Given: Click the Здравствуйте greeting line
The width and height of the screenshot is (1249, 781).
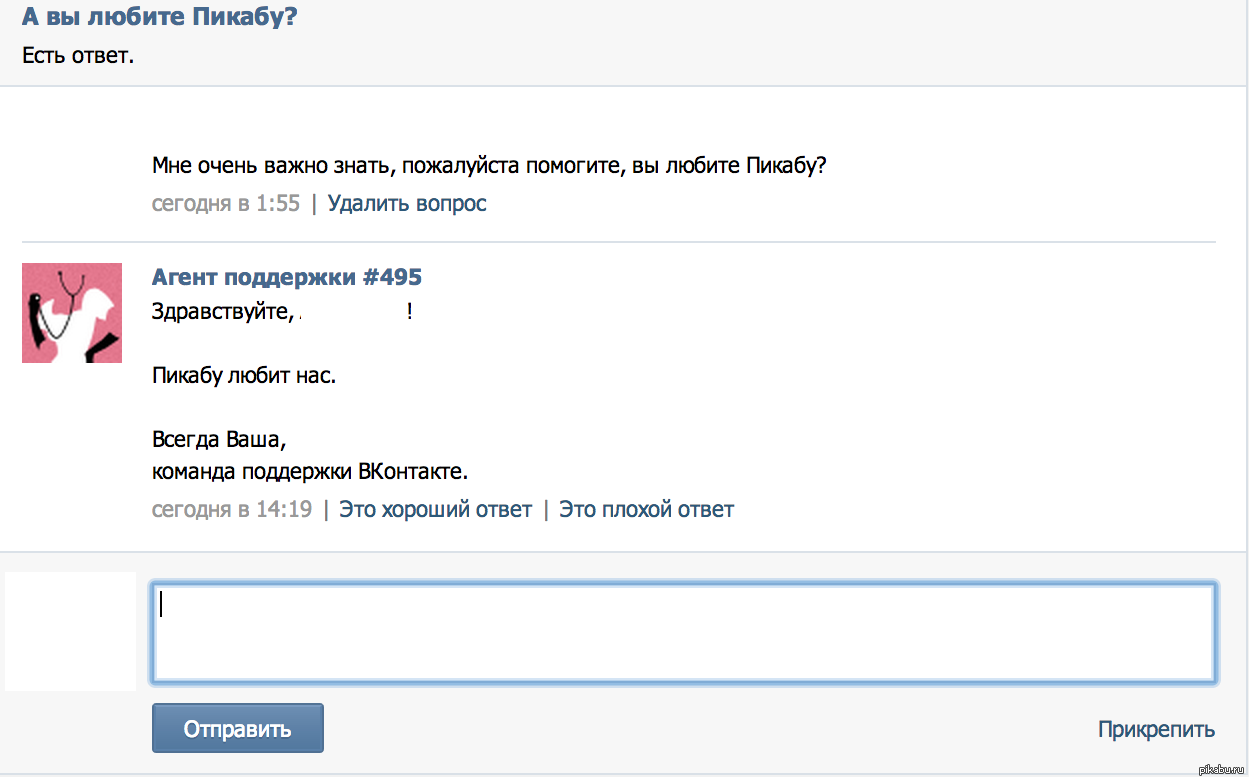Looking at the screenshot, I should (282, 312).
